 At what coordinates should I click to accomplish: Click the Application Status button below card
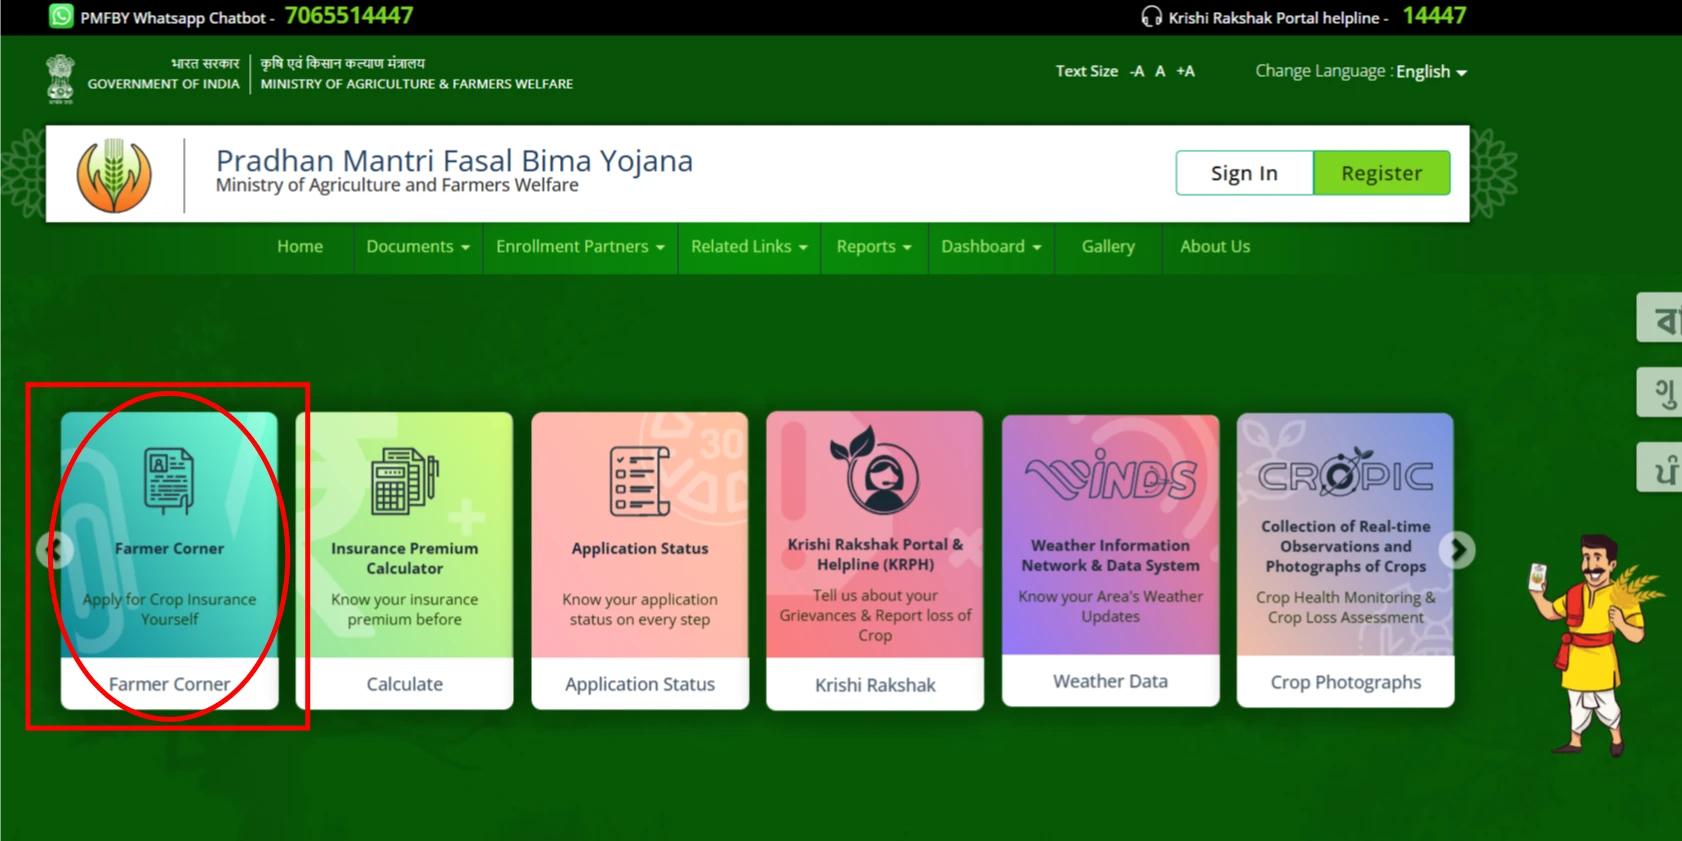(x=640, y=684)
